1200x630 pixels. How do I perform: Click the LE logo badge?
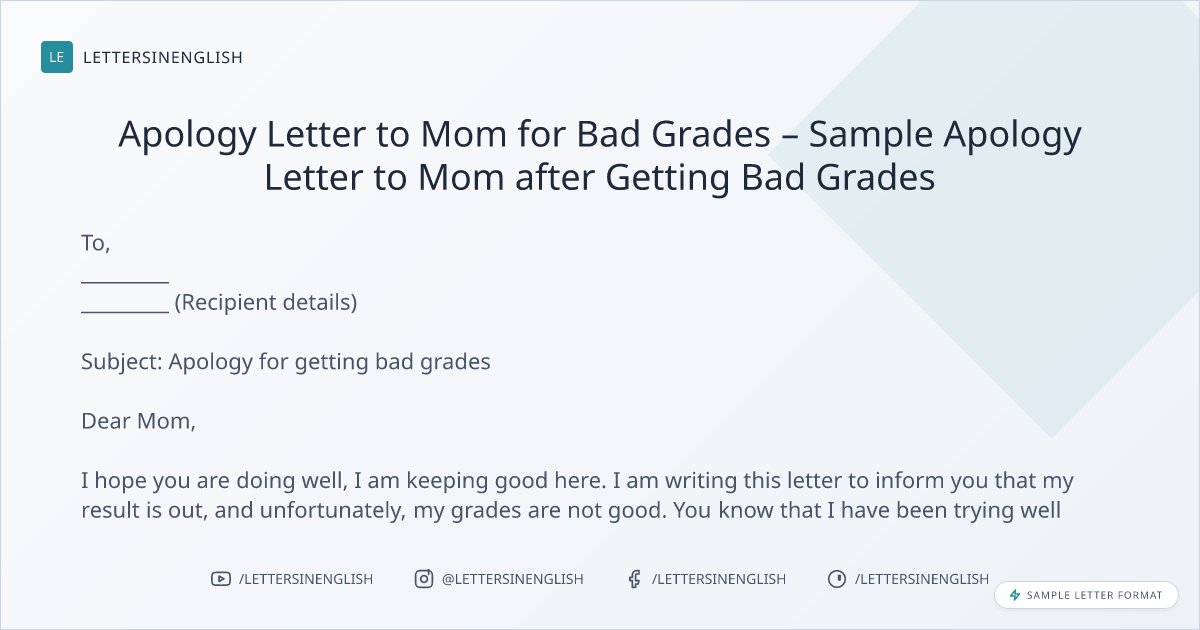pos(57,57)
